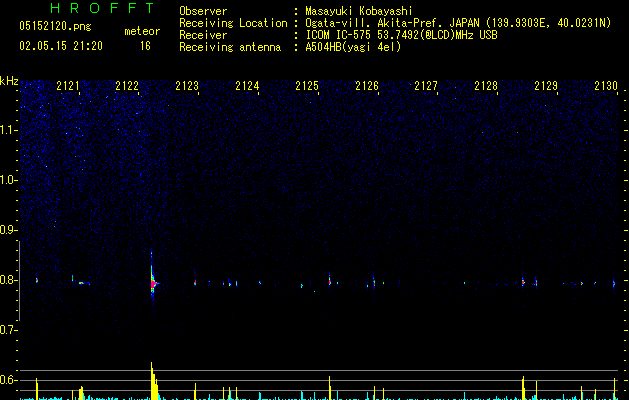
Task: Click the 2125 time marker
Action: coord(307,86)
